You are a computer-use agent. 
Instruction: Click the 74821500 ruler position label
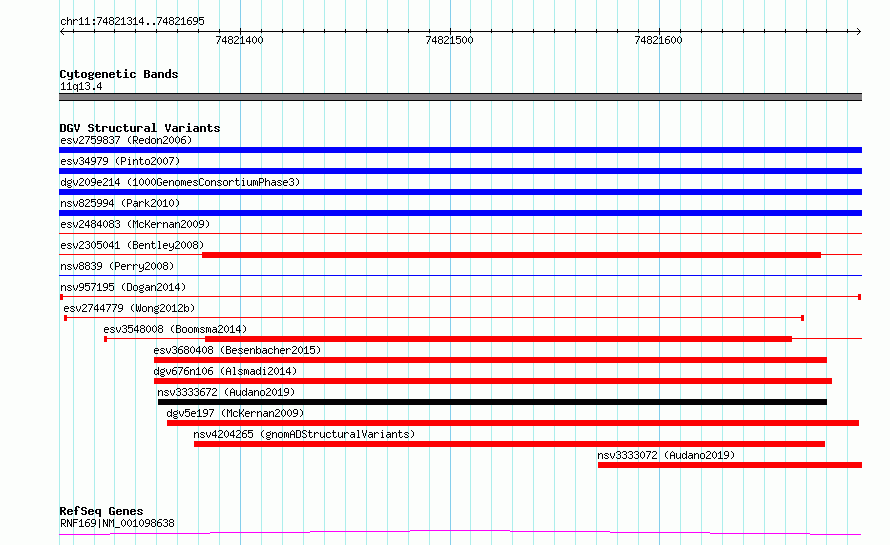pyautogui.click(x=449, y=40)
